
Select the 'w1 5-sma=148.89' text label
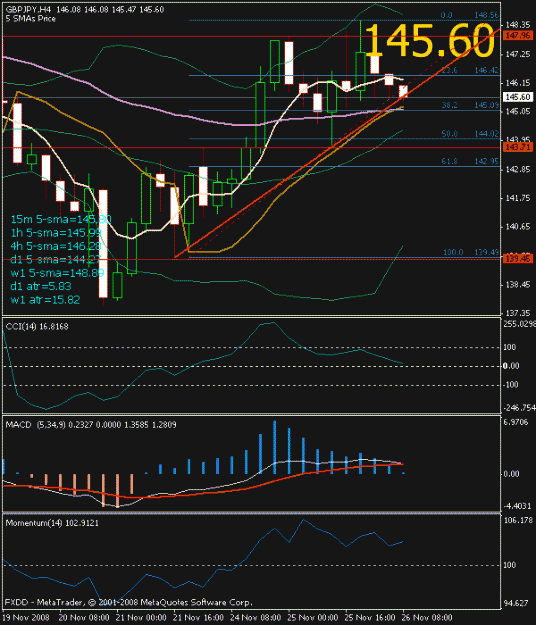[57, 273]
